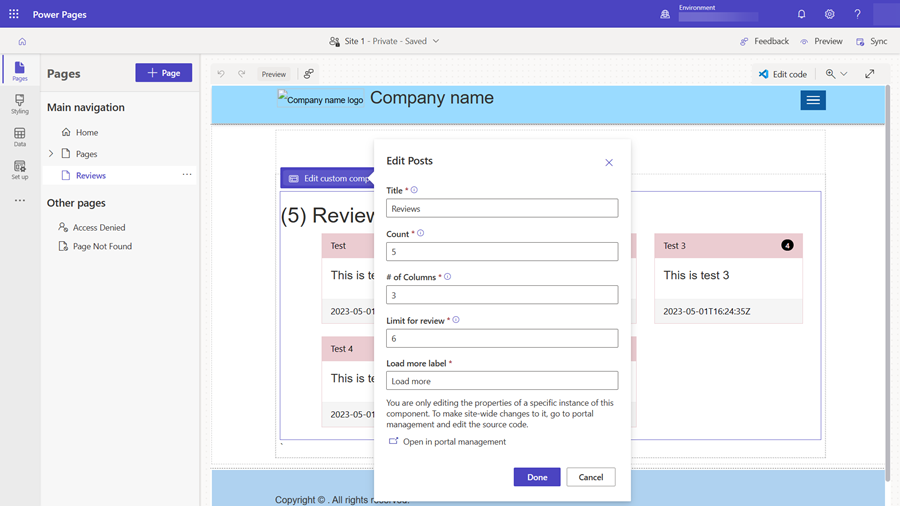This screenshot has width=900, height=506.
Task: Click the redo arrow in the toolbar
Action: [242, 74]
